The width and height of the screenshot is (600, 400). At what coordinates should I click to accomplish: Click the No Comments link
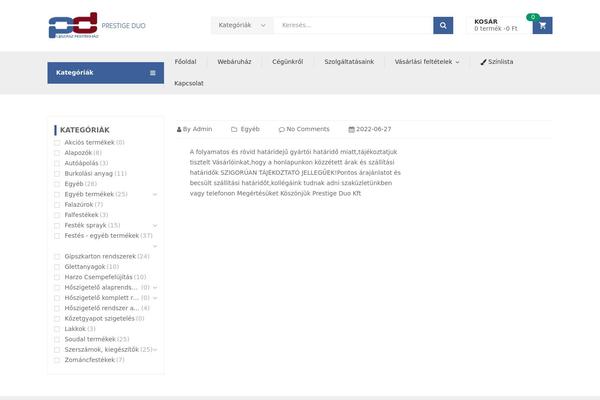pos(308,129)
